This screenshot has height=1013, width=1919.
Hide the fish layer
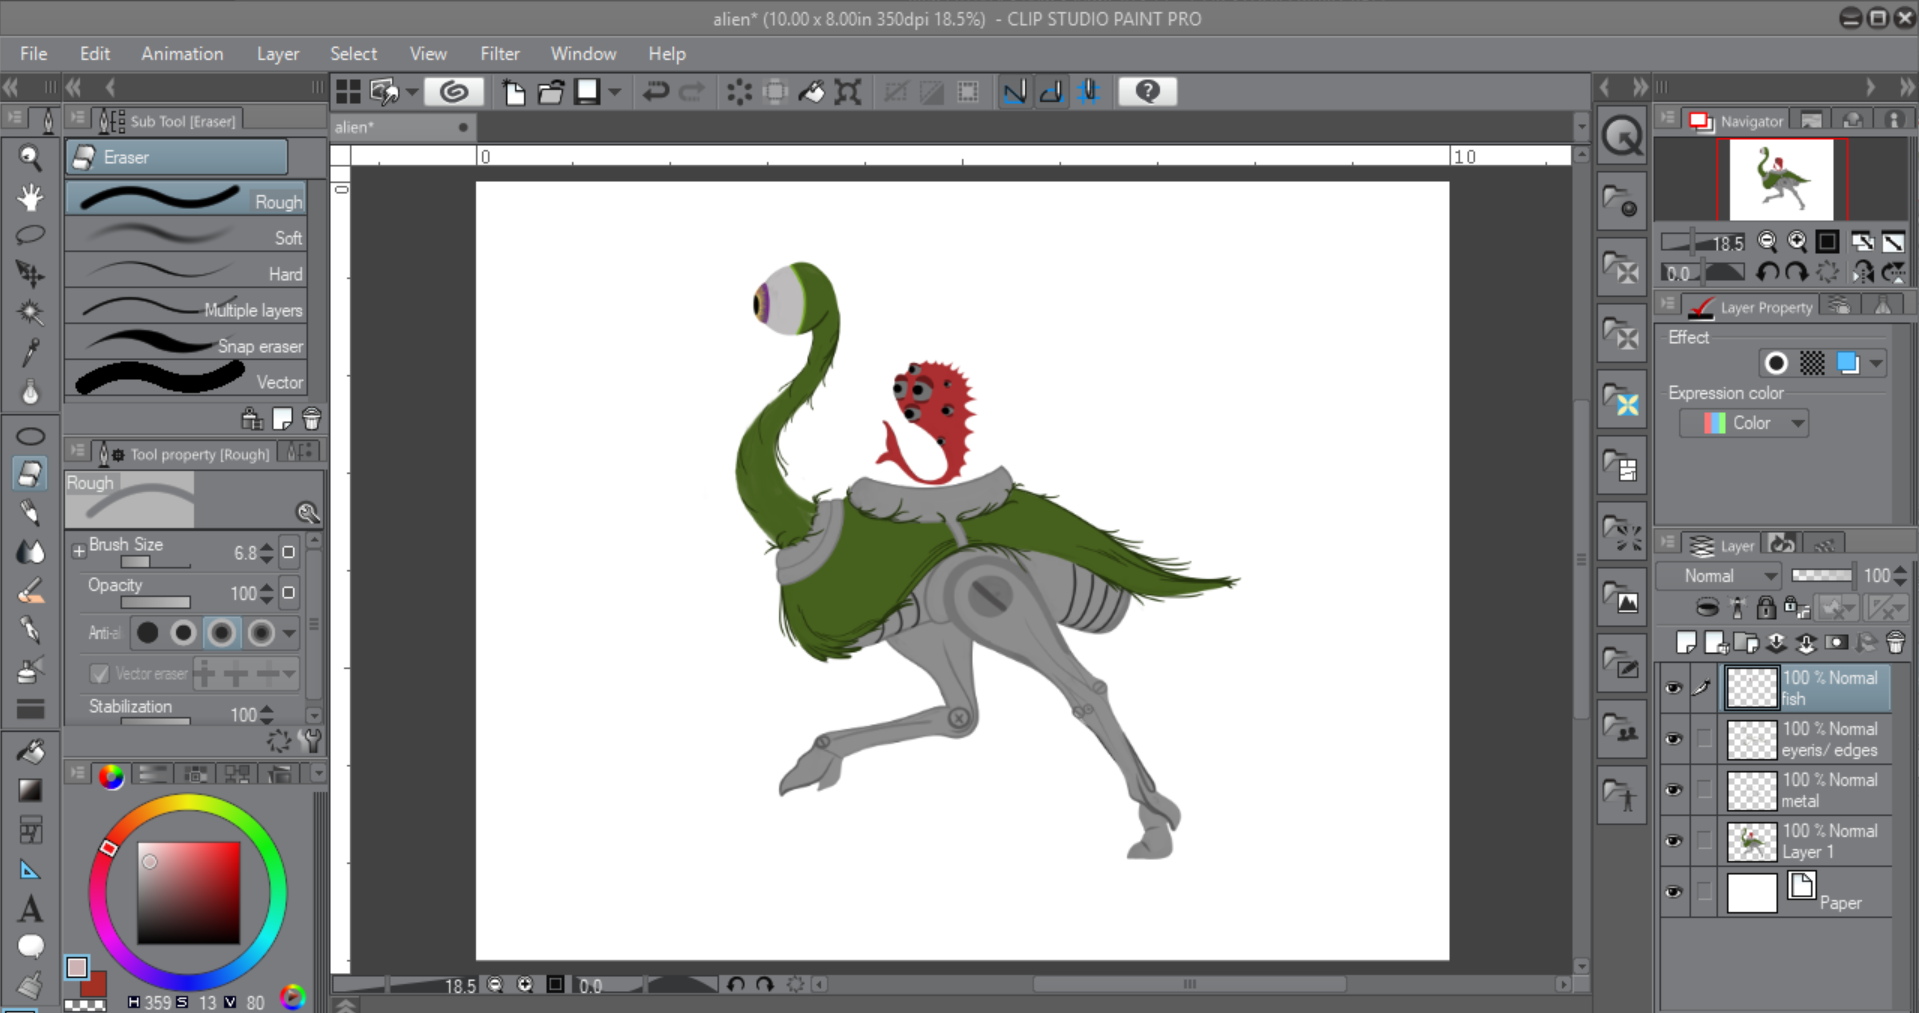(x=1673, y=688)
